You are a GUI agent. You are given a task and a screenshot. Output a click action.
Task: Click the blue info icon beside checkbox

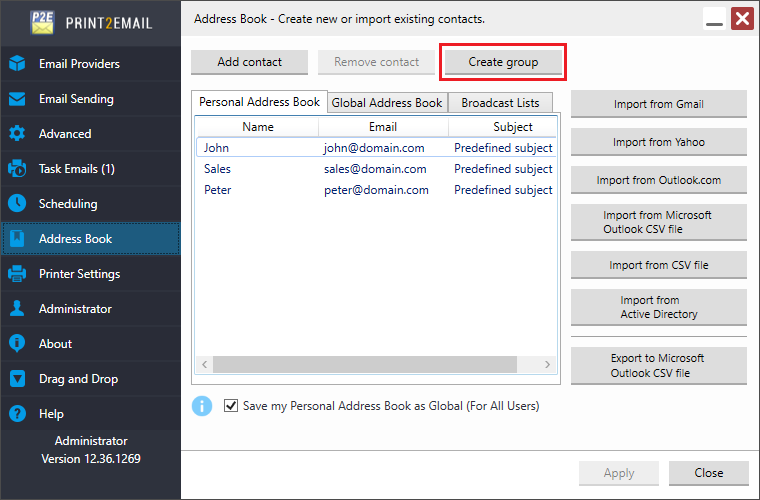pos(202,406)
